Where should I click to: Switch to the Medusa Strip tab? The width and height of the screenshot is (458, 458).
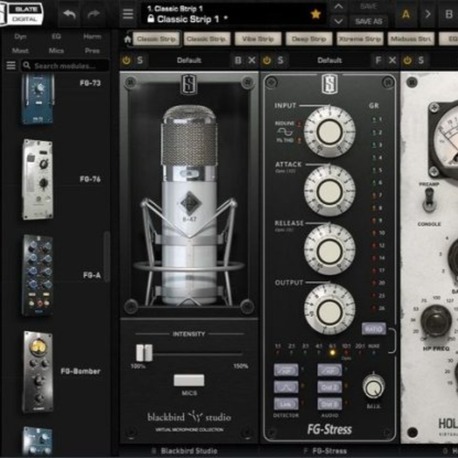[x=411, y=39]
